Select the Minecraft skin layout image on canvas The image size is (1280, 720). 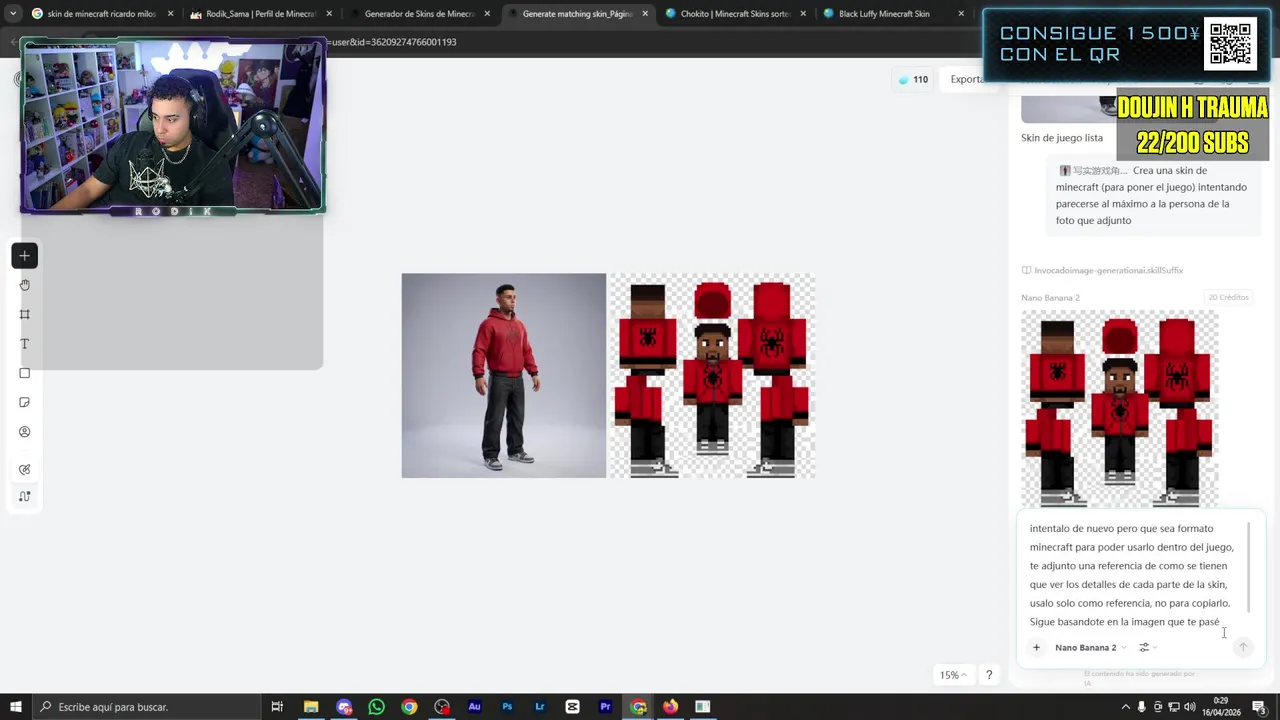tap(712, 375)
